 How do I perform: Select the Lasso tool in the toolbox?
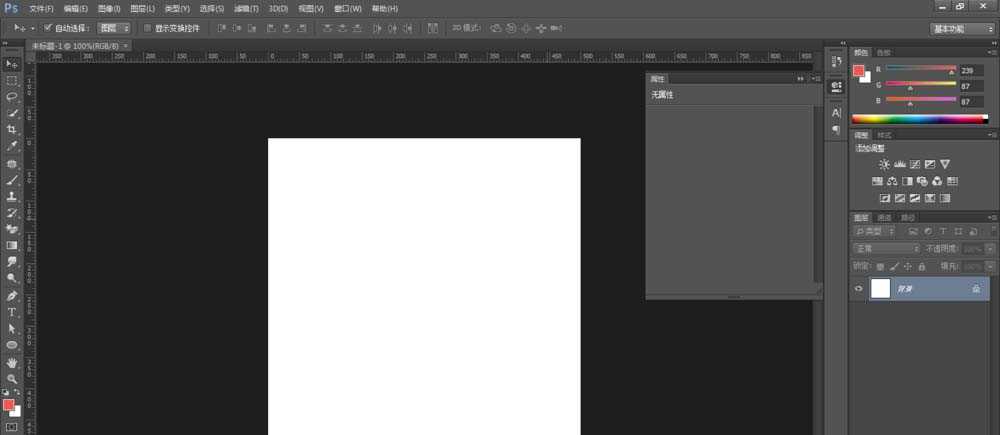point(12,97)
